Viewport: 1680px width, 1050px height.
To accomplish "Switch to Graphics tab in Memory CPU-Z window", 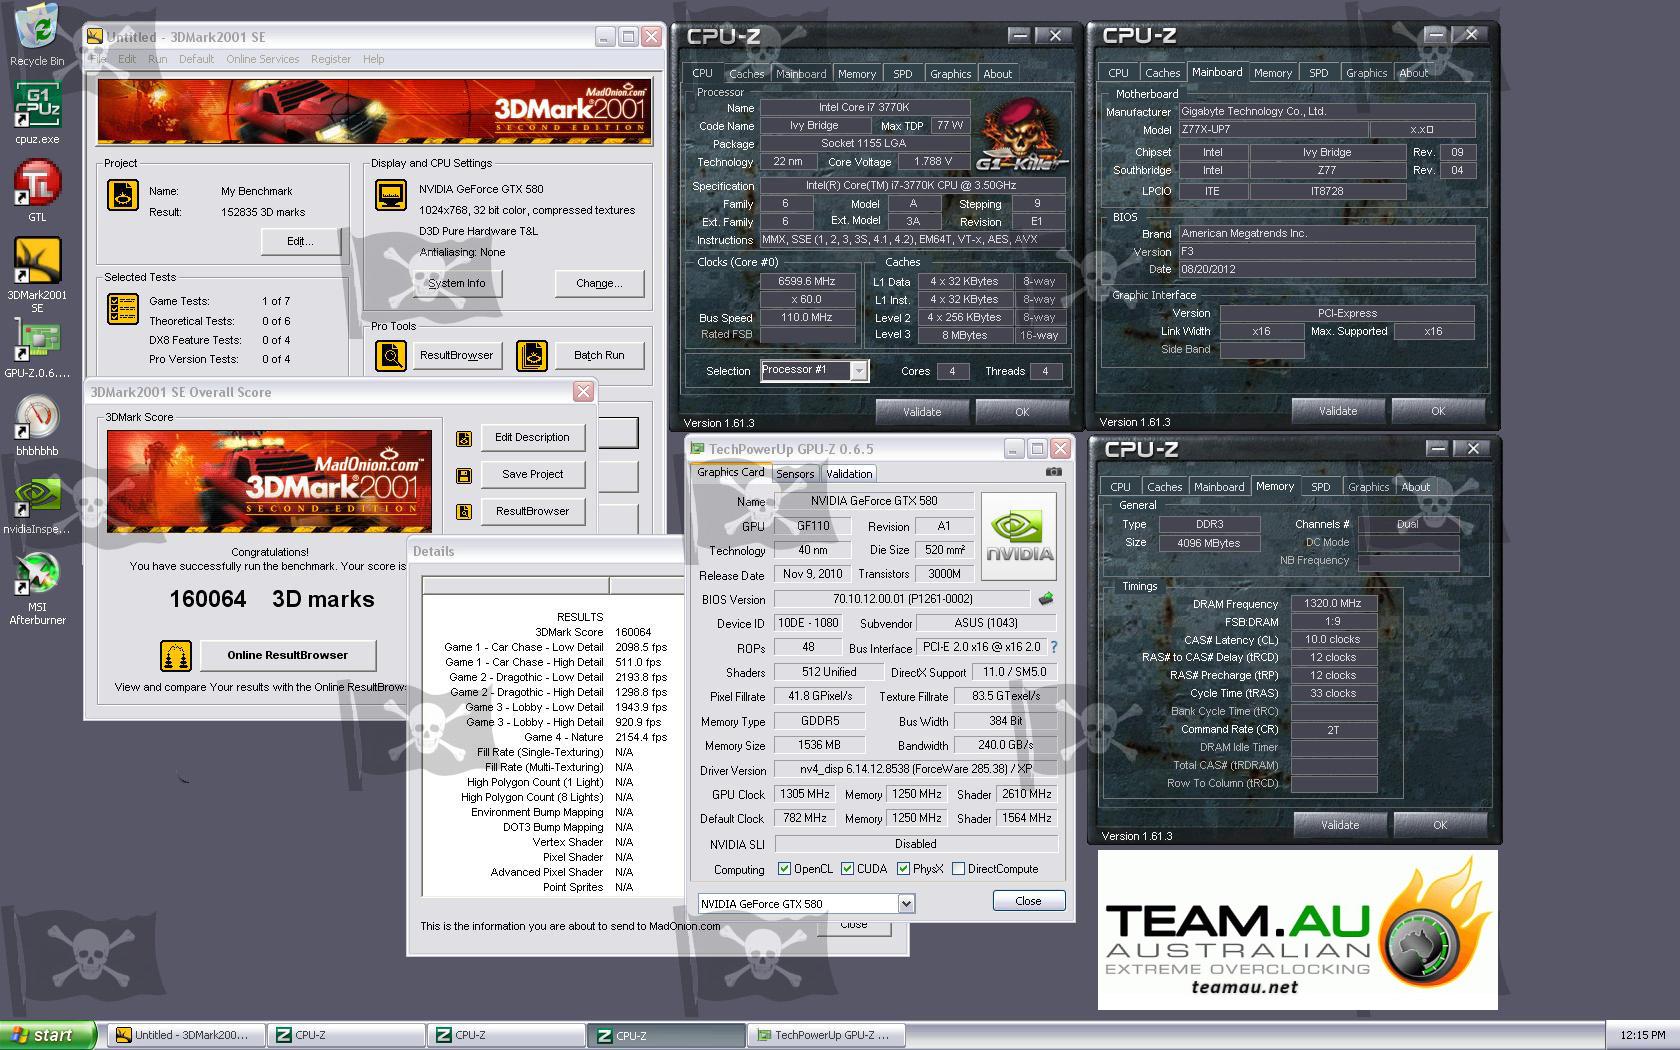I will (1369, 487).
